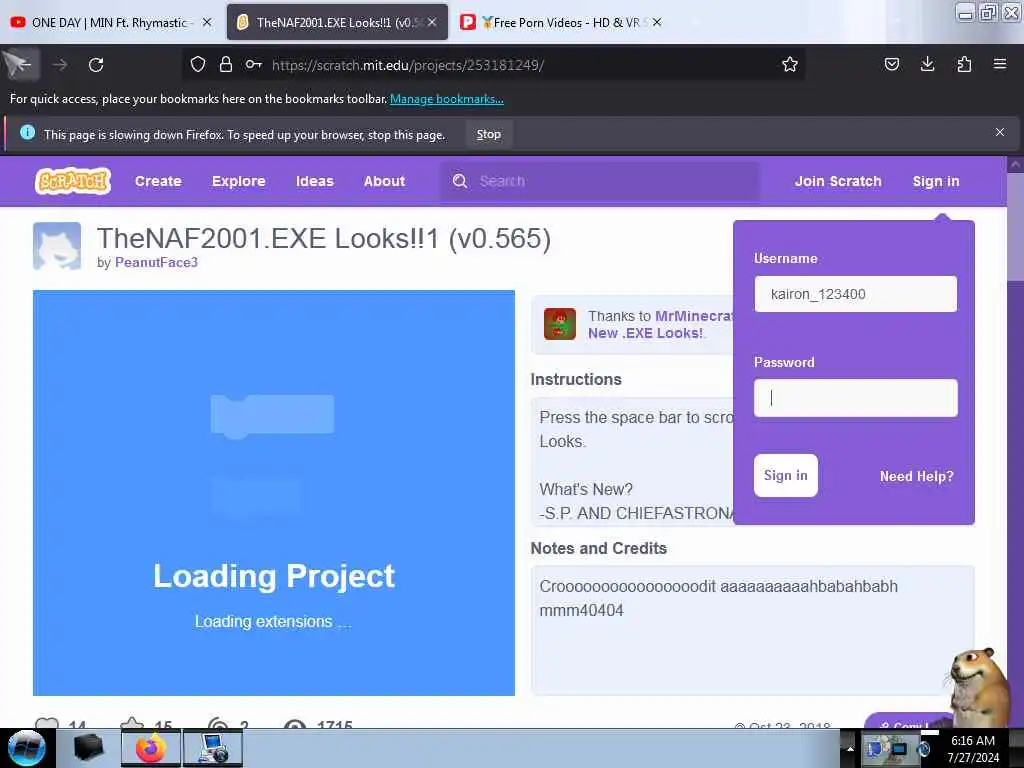The image size is (1024, 768).
Task: Close the third browser tab
Action: tap(657, 22)
